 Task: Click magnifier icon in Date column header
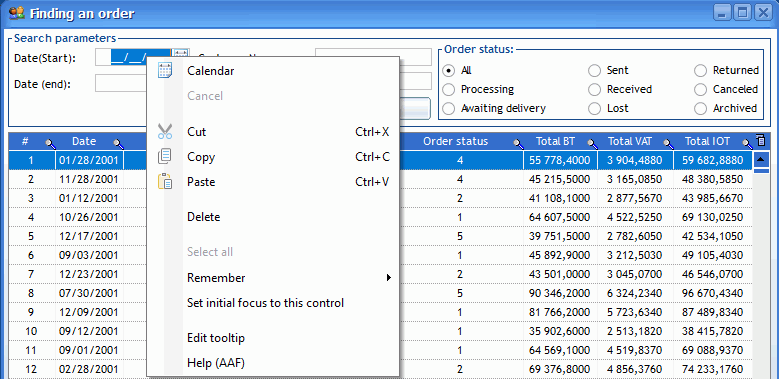pyautogui.click(x=118, y=144)
